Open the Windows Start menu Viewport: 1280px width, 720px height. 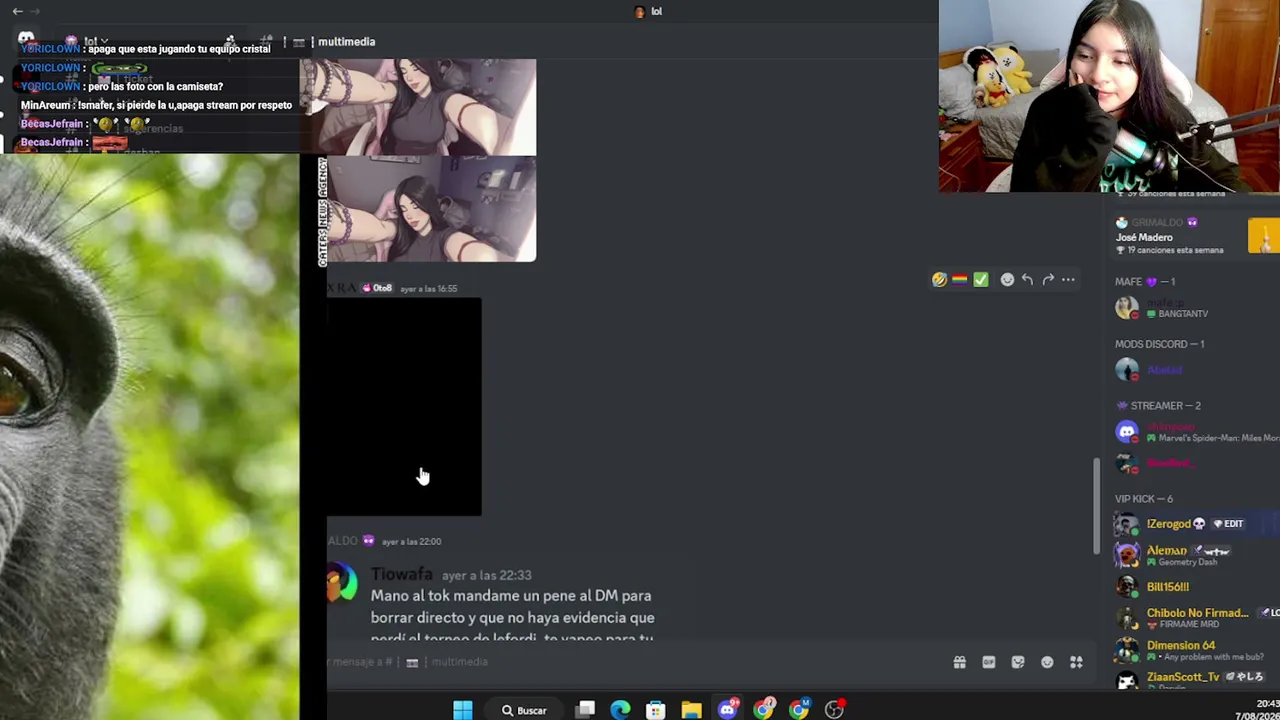[462, 710]
